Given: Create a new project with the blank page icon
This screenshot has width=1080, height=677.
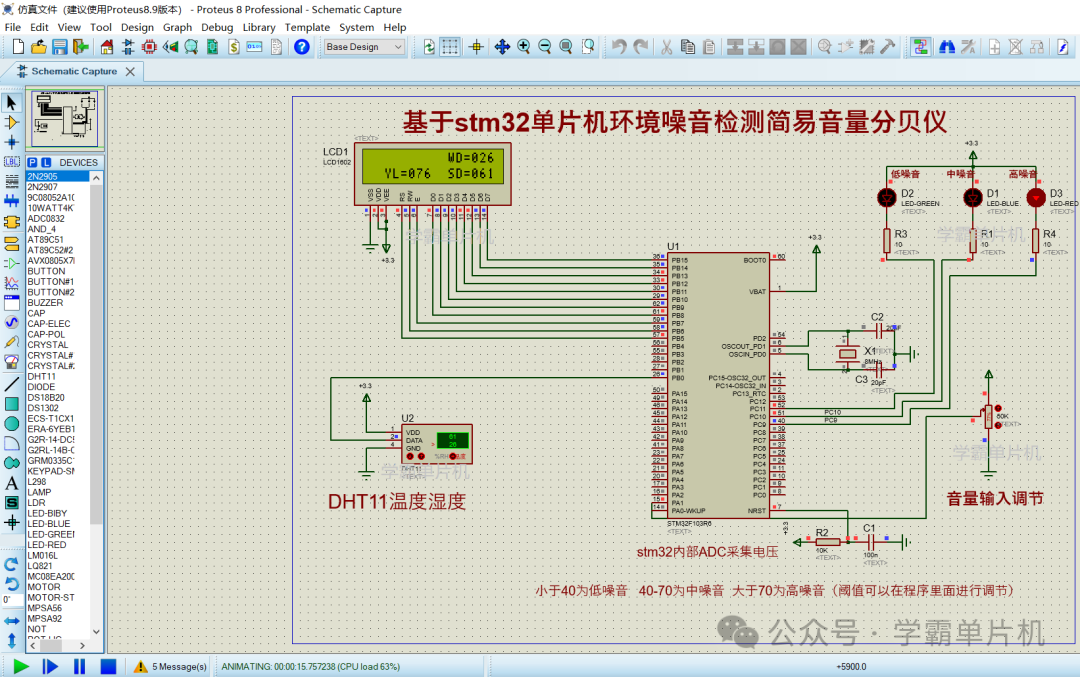Looking at the screenshot, I should [x=19, y=47].
